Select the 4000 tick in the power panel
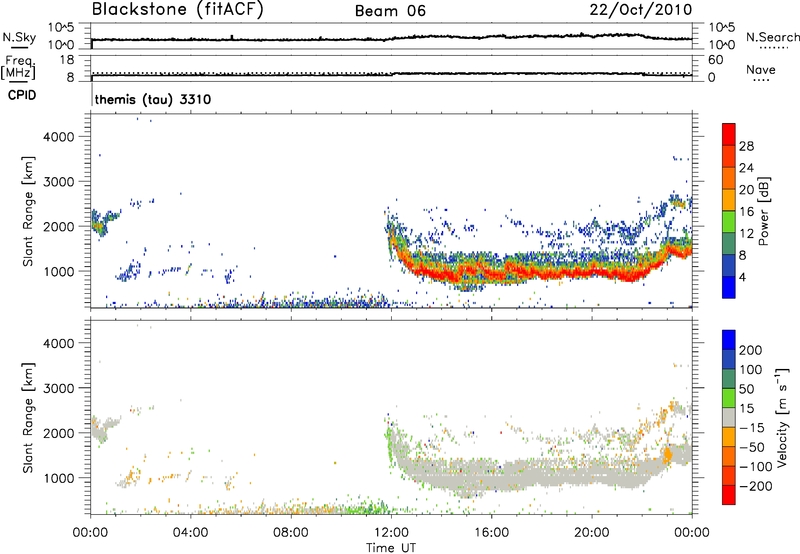800x554 pixels. click(59, 137)
